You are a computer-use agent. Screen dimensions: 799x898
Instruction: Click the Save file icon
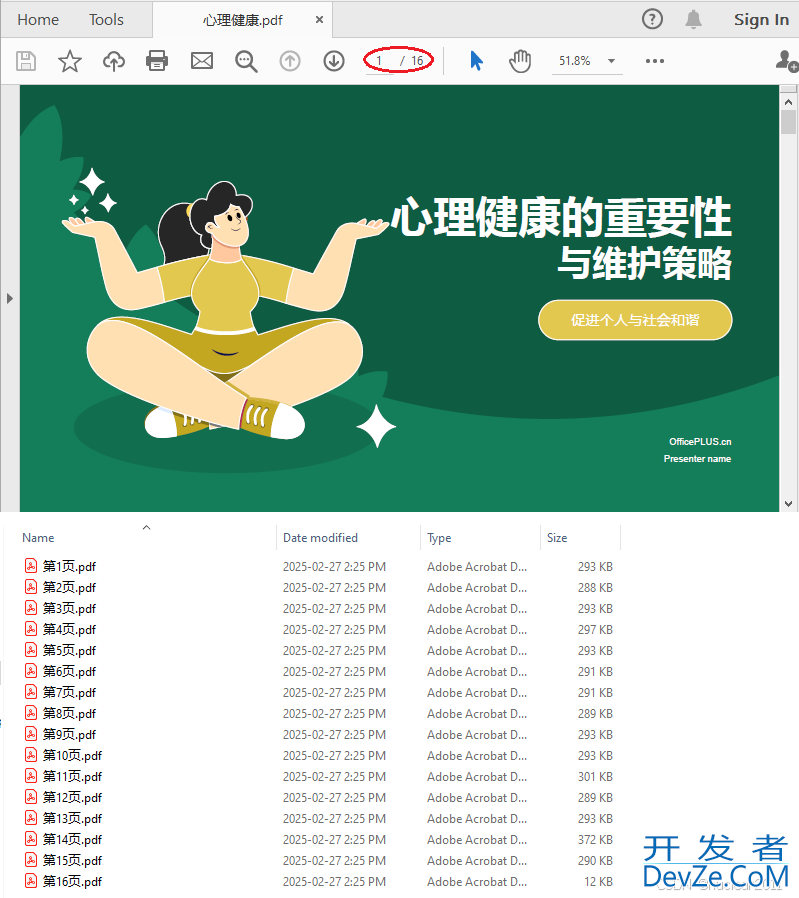[26, 61]
